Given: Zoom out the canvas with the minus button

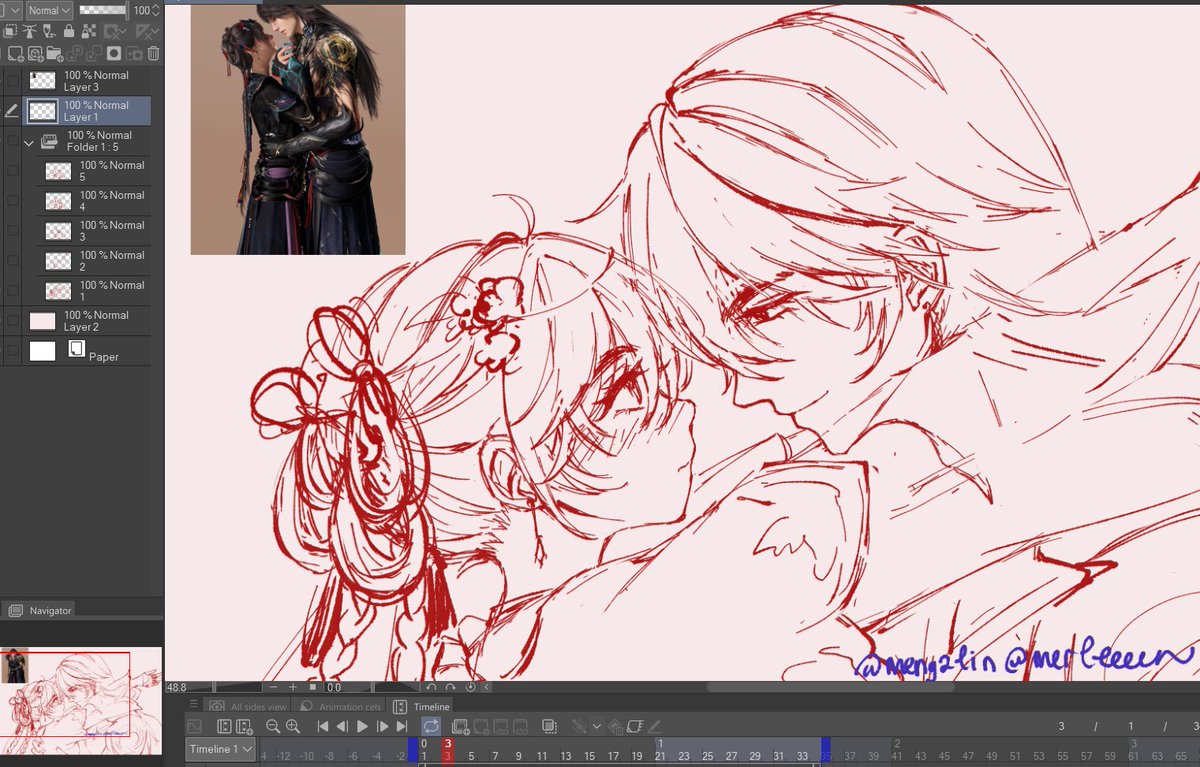Looking at the screenshot, I should [273, 687].
